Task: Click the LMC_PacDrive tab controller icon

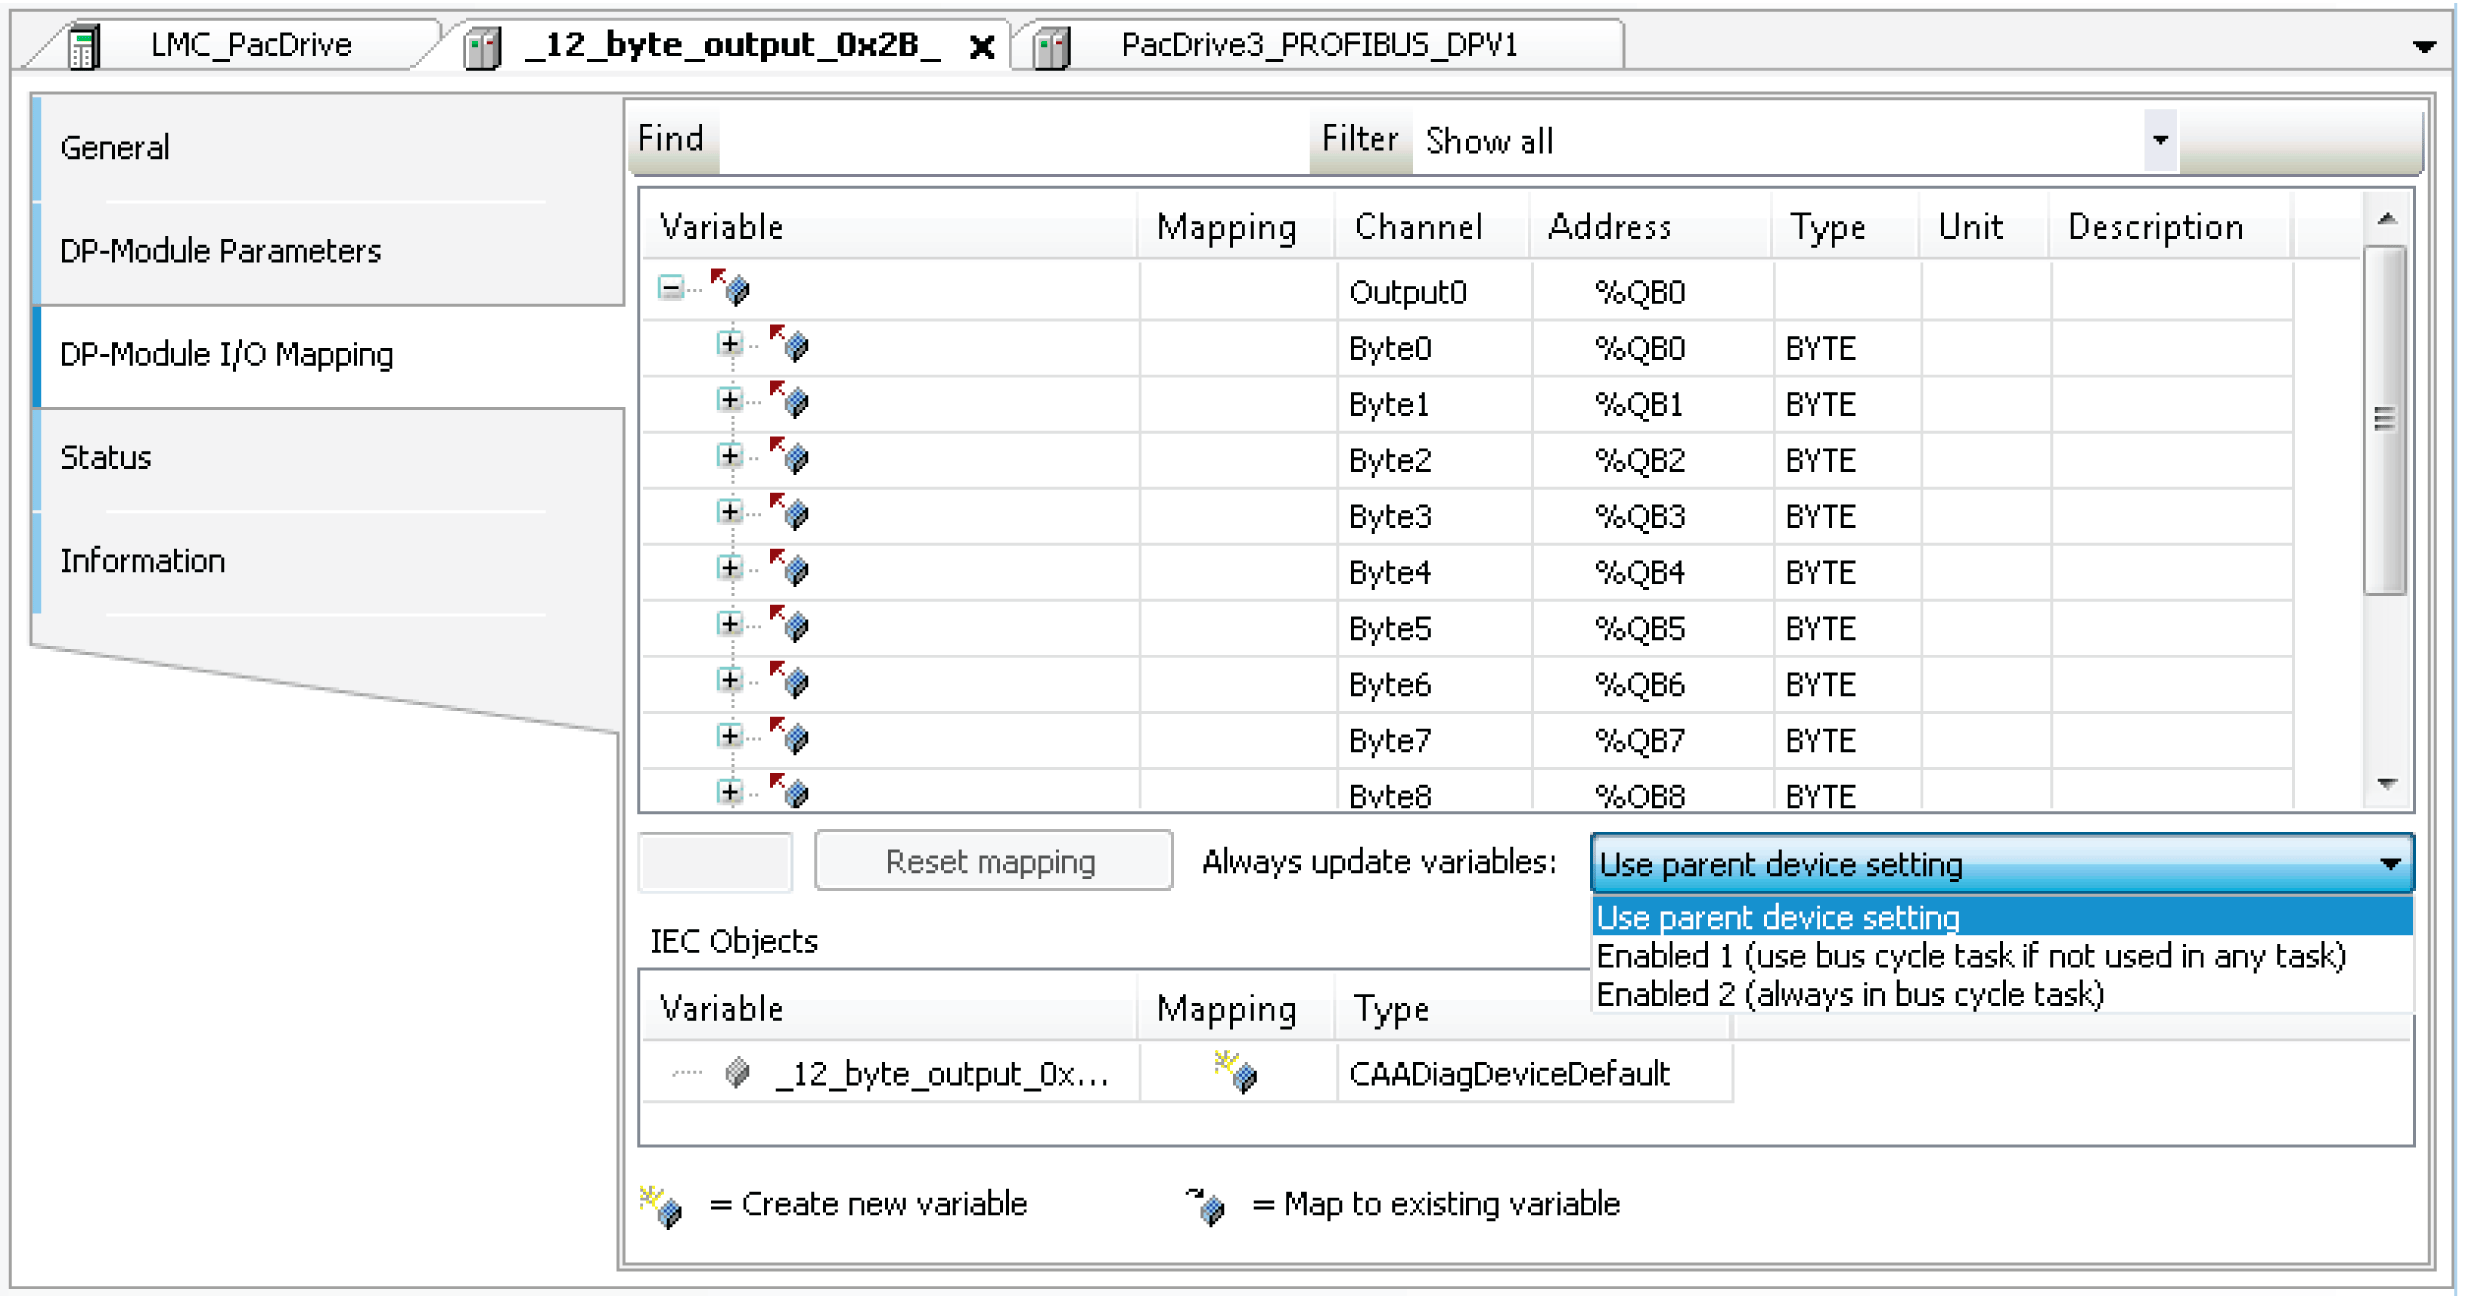Action: pos(85,46)
